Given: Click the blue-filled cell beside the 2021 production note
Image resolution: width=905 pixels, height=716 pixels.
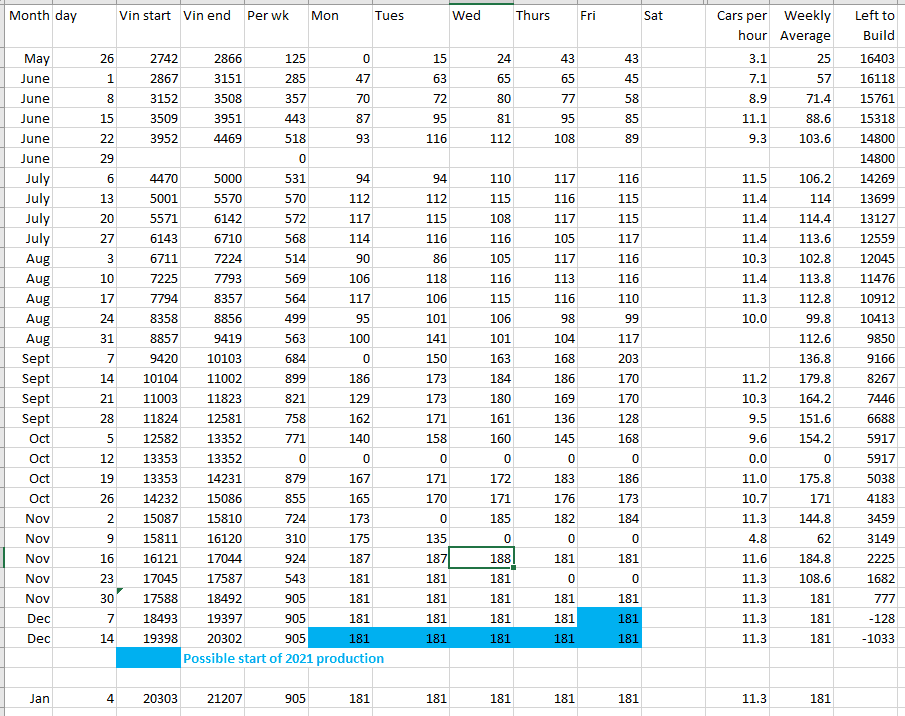Looking at the screenshot, I should [148, 658].
